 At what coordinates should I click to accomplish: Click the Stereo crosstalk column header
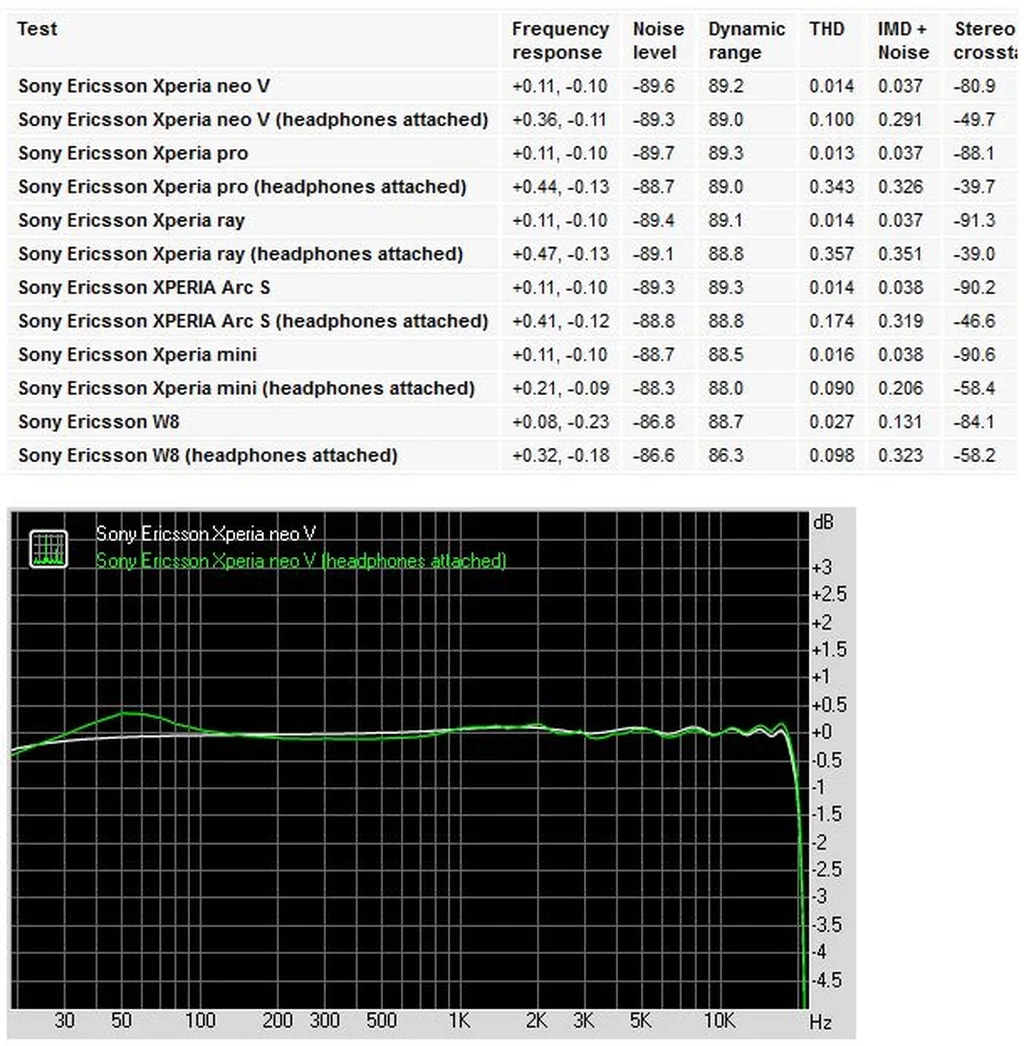coord(984,41)
